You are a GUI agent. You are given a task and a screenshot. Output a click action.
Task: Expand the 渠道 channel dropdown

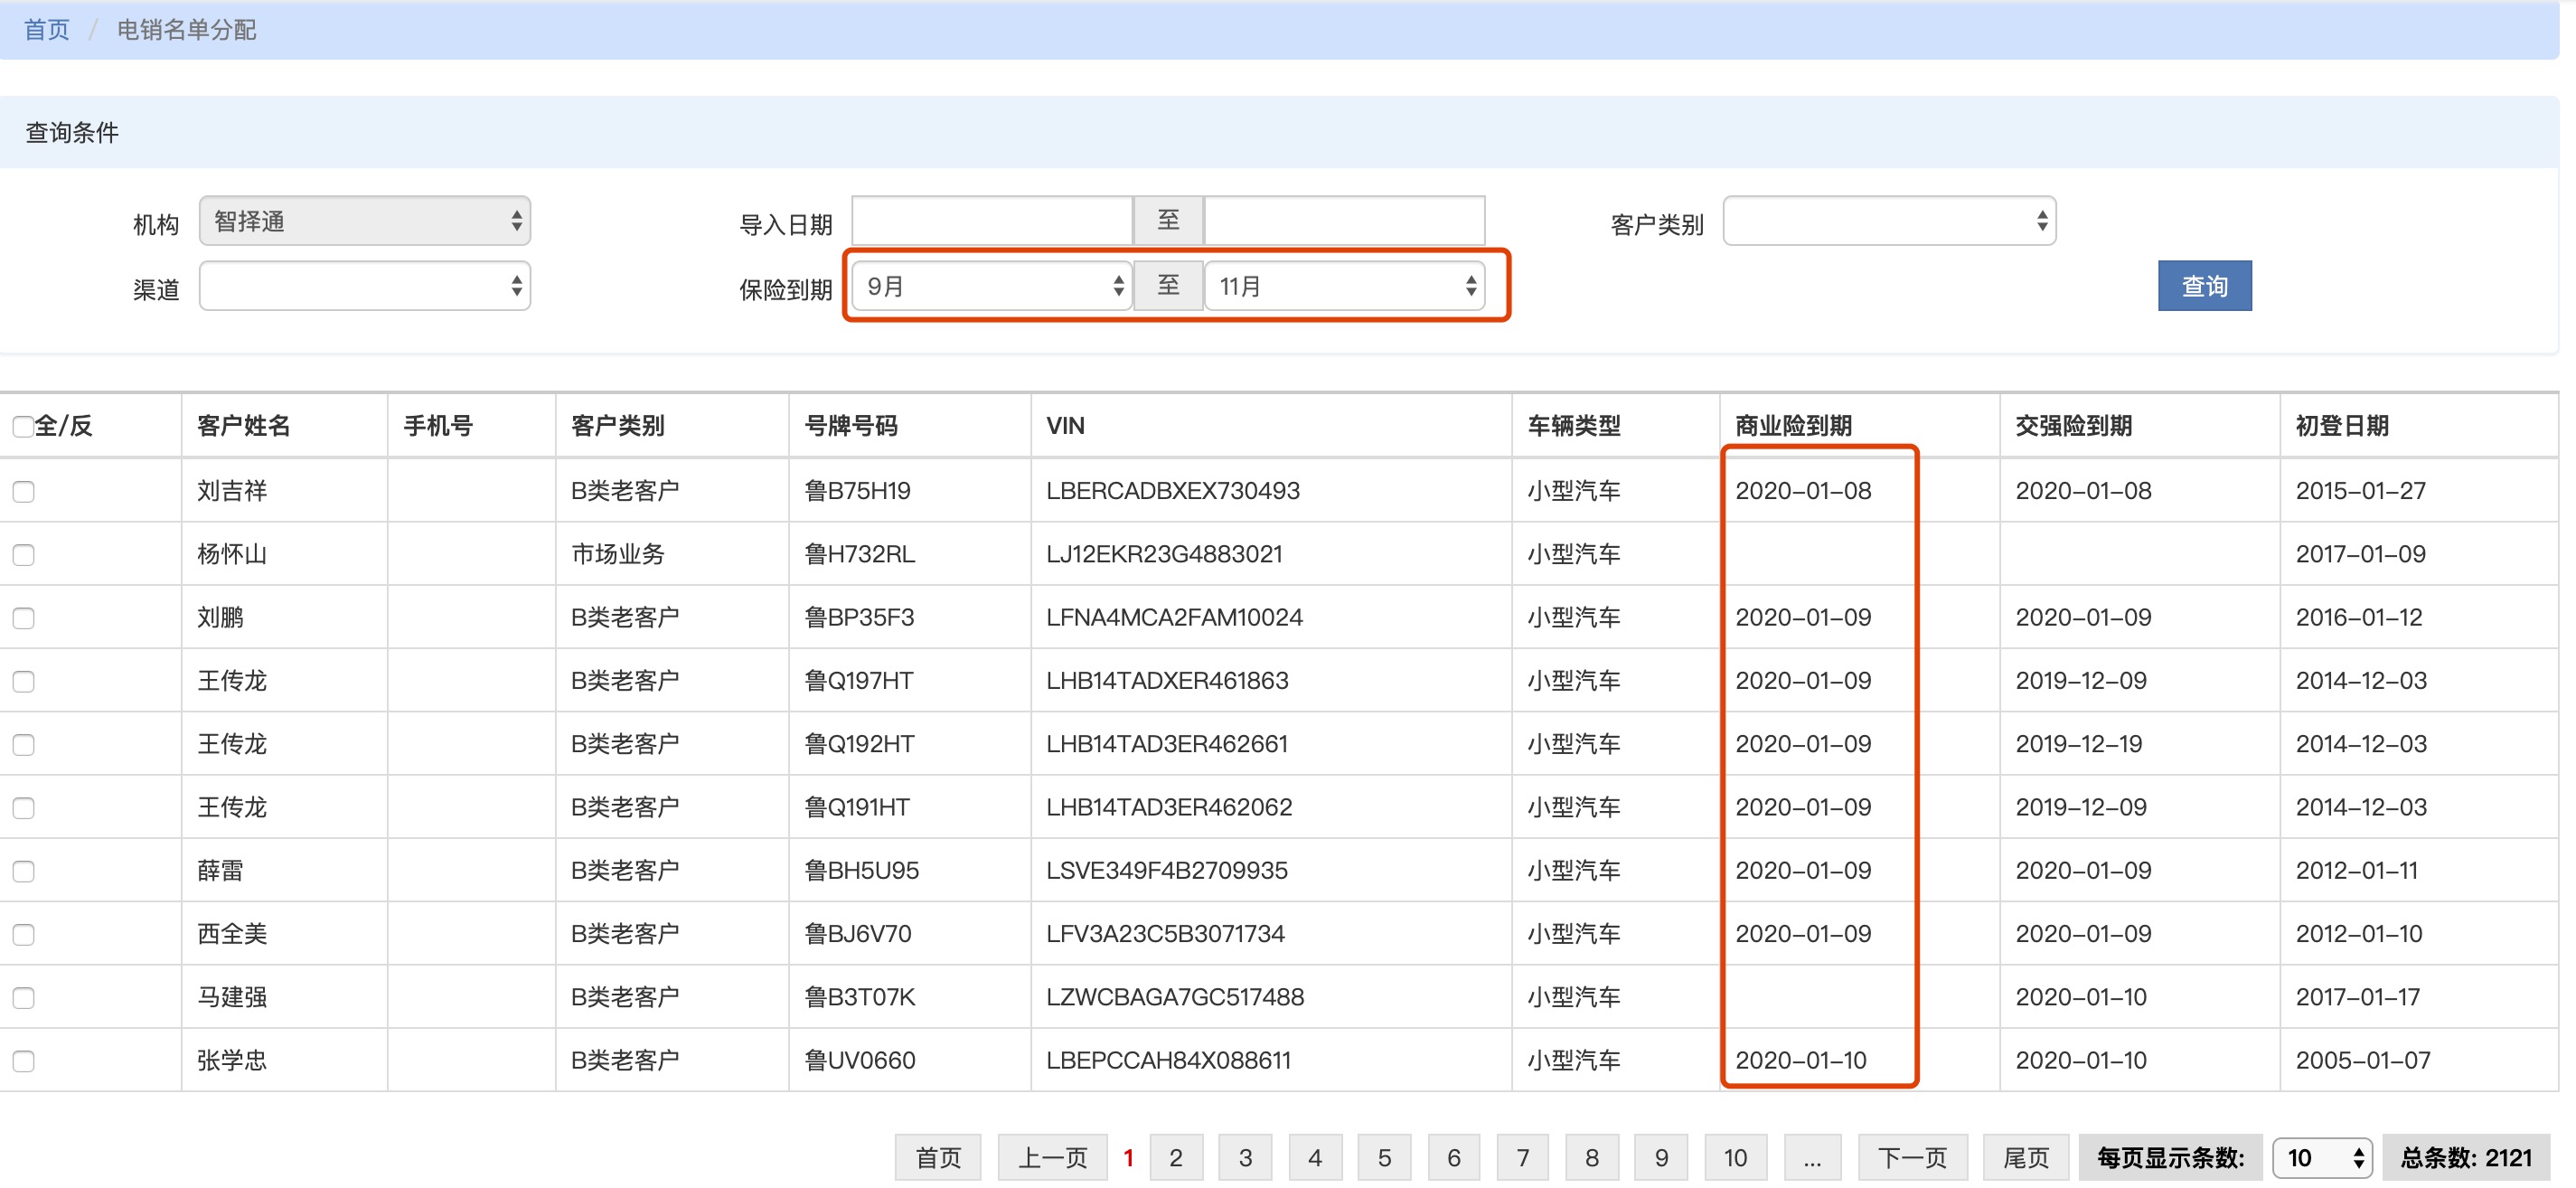point(364,287)
